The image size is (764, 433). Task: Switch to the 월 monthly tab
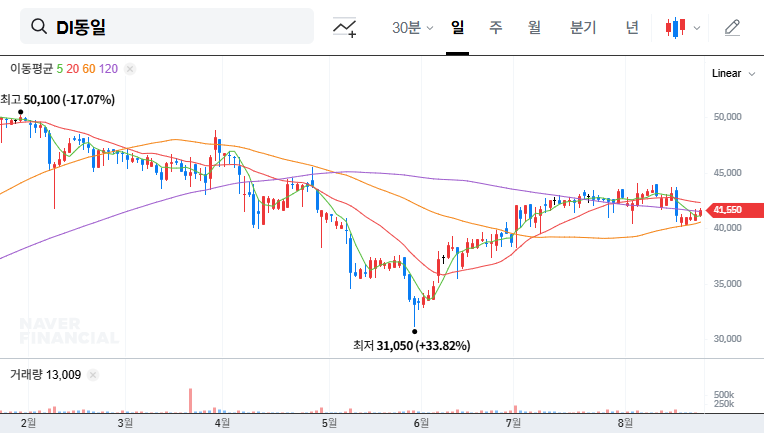pyautogui.click(x=534, y=27)
